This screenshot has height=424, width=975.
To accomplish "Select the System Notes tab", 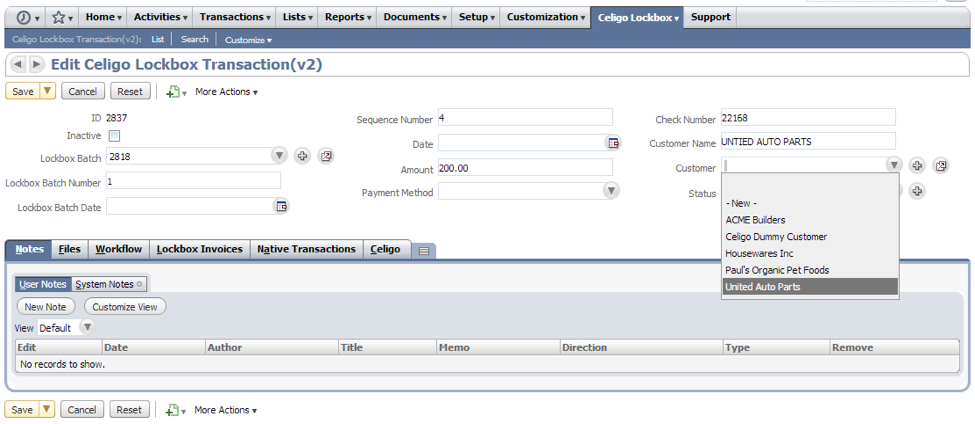I will point(109,284).
